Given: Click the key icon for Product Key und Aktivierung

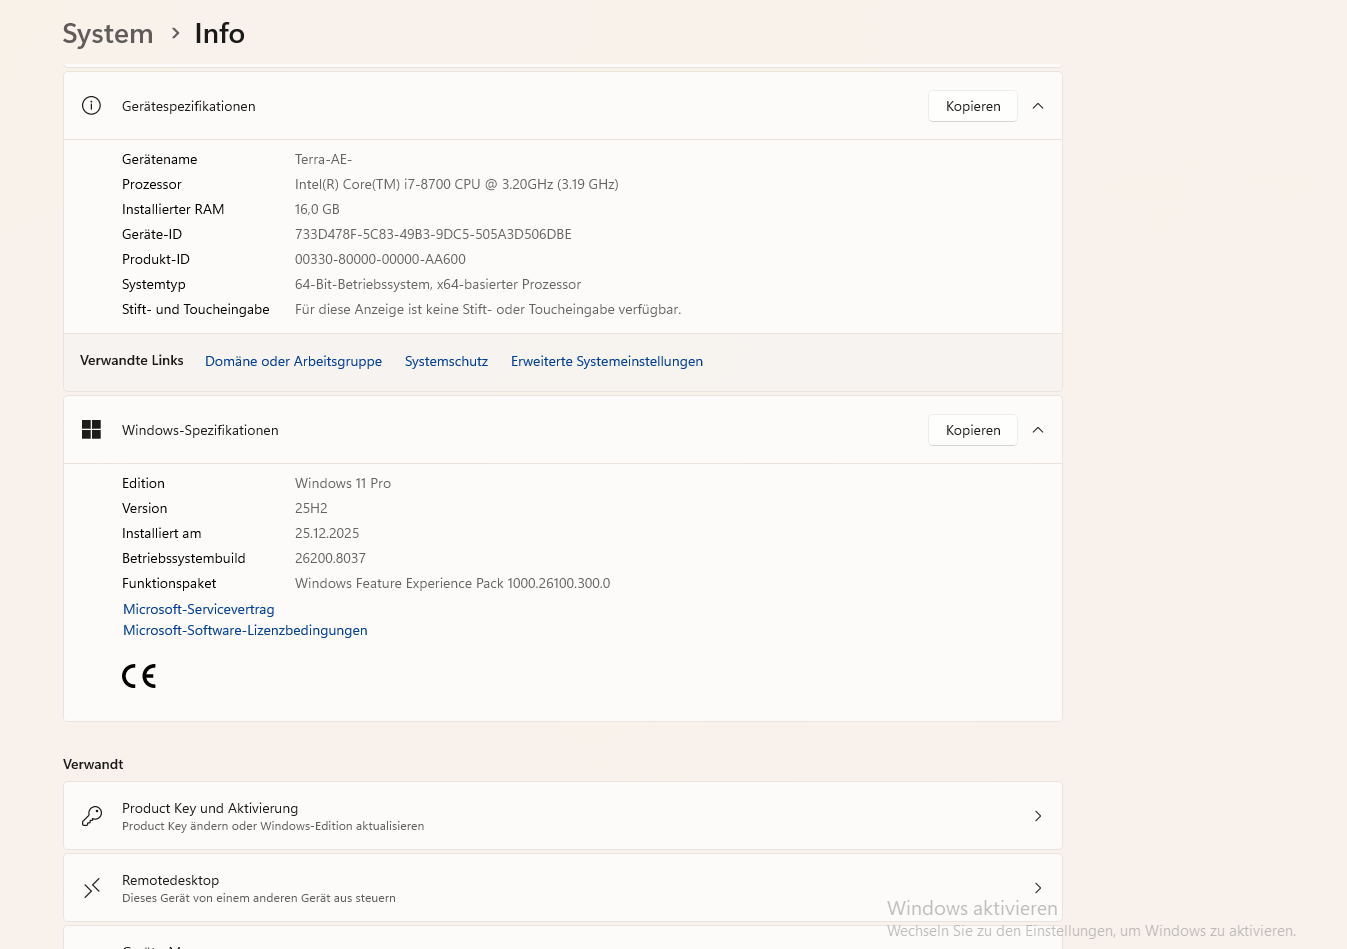Looking at the screenshot, I should click(92, 816).
